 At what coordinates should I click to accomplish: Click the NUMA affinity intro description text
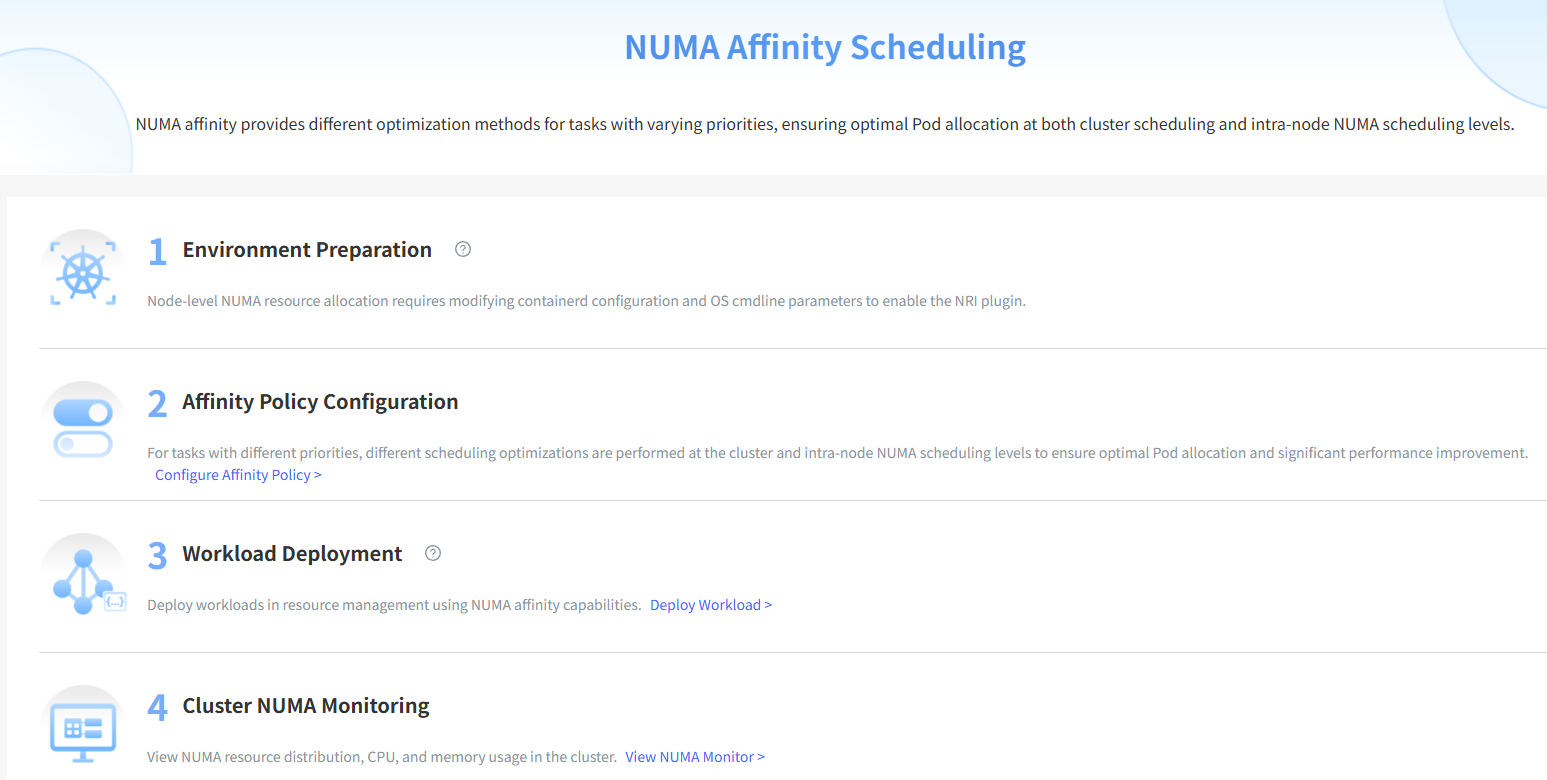pyautogui.click(x=825, y=125)
